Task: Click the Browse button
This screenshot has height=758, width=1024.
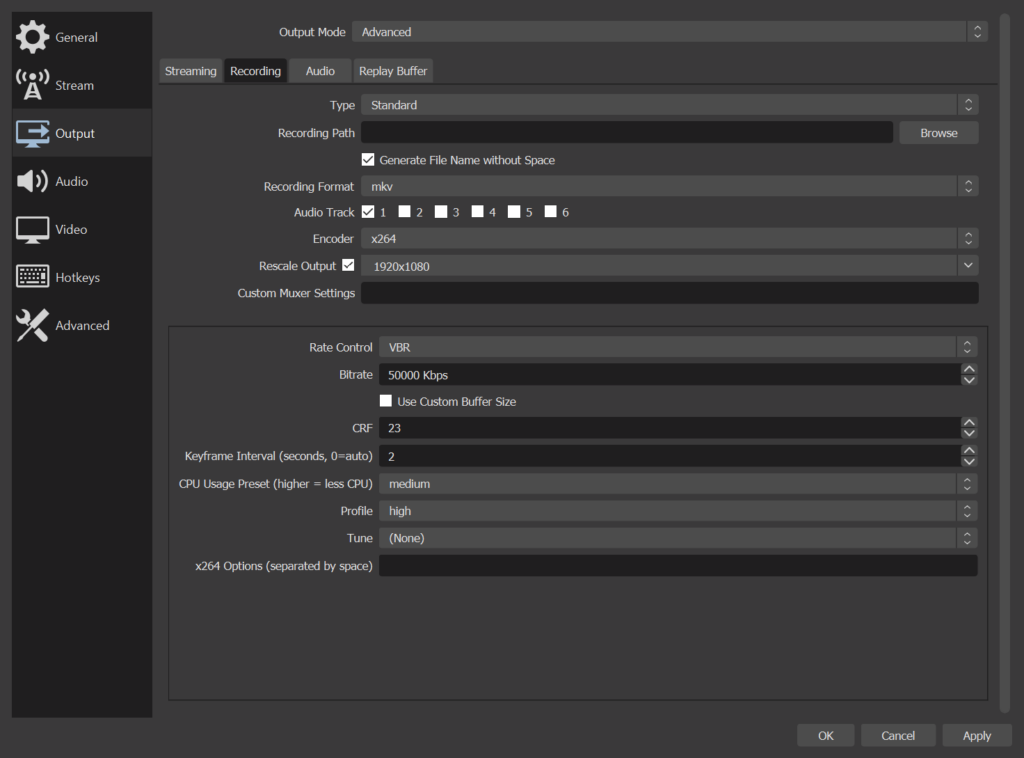Action: pos(938,132)
